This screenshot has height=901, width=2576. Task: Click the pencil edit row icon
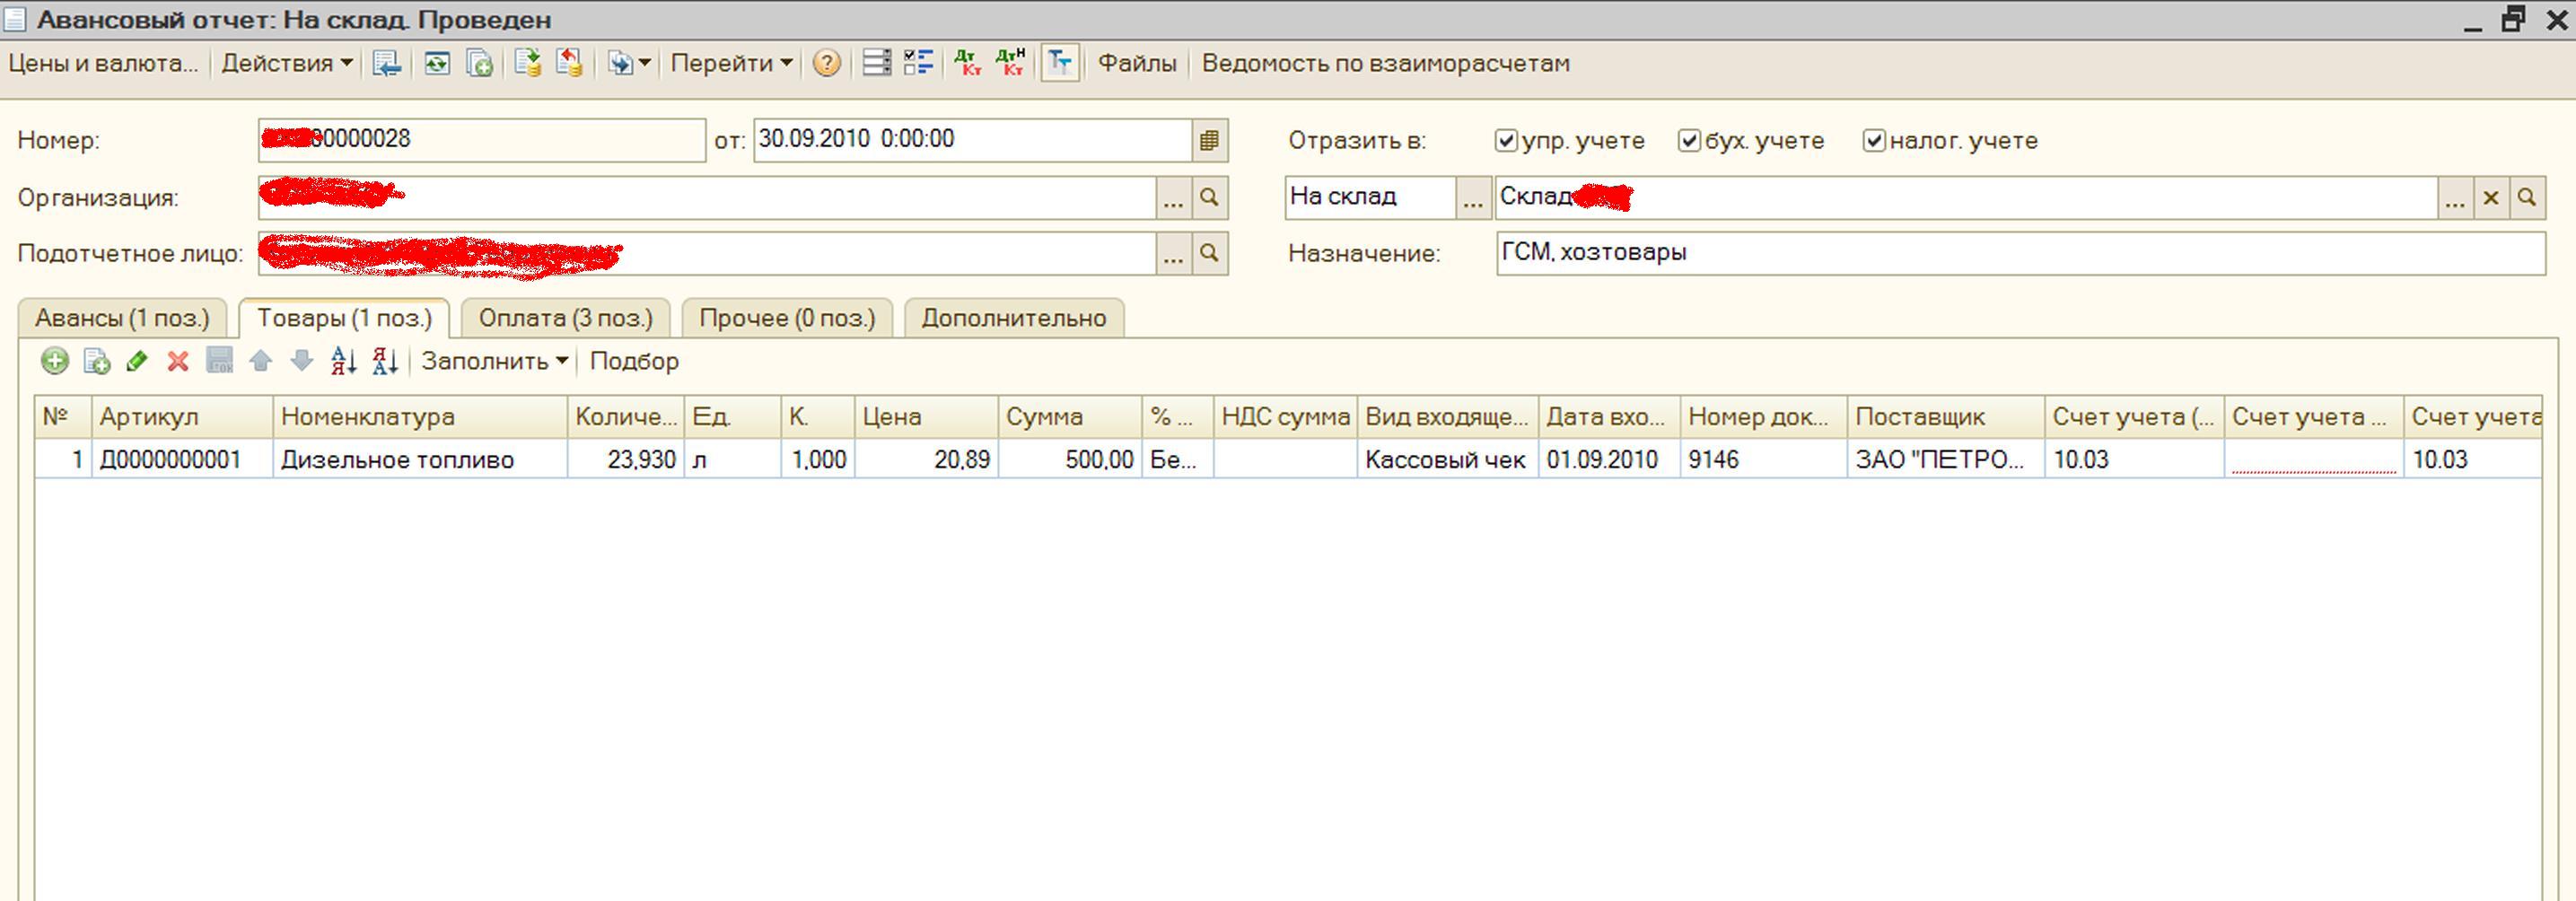(137, 361)
